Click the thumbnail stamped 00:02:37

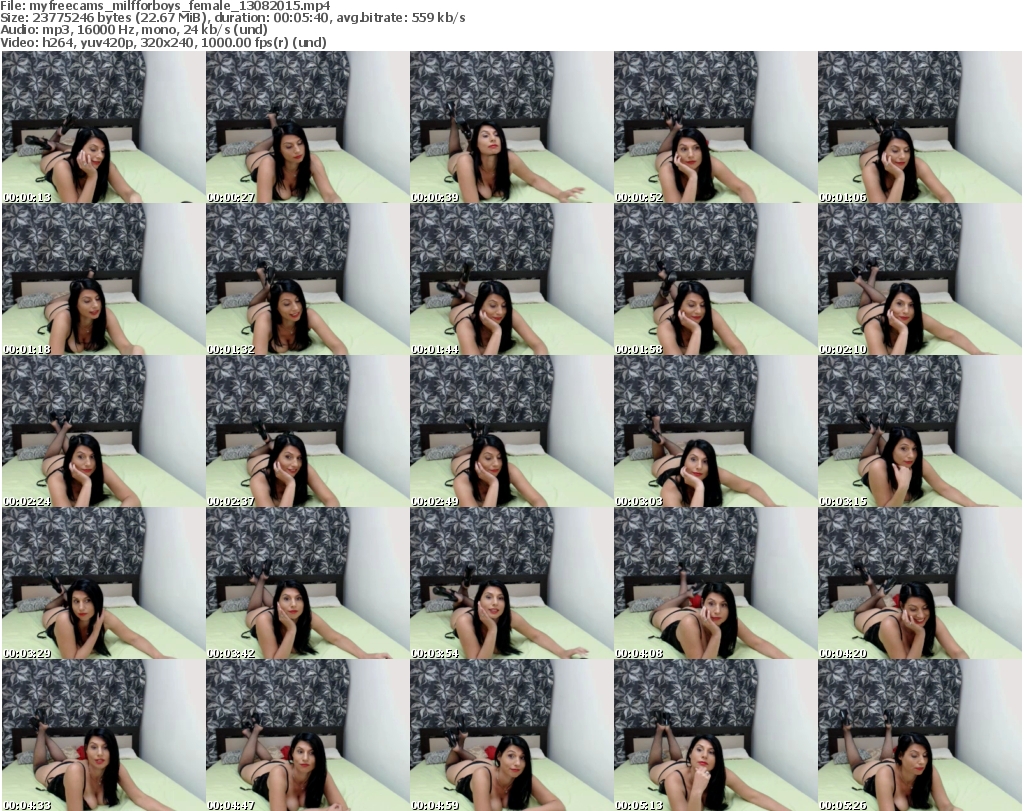[x=308, y=432]
